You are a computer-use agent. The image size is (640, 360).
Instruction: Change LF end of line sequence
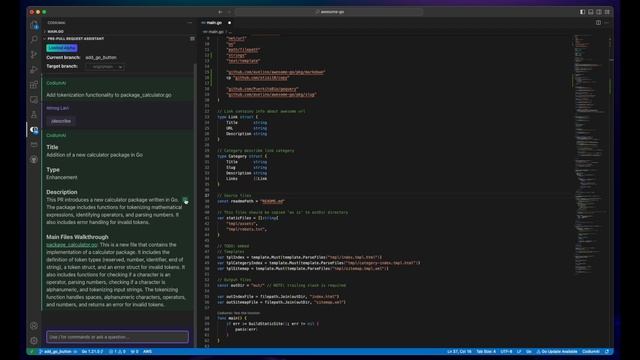[x=519, y=351]
